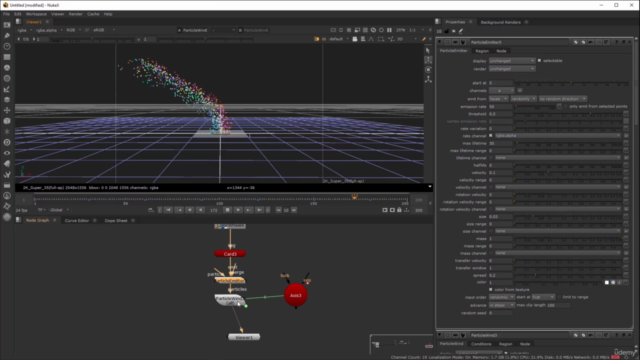Click the viewer pause icon
Viewport: 640px width, 360px height.
[x=389, y=30]
